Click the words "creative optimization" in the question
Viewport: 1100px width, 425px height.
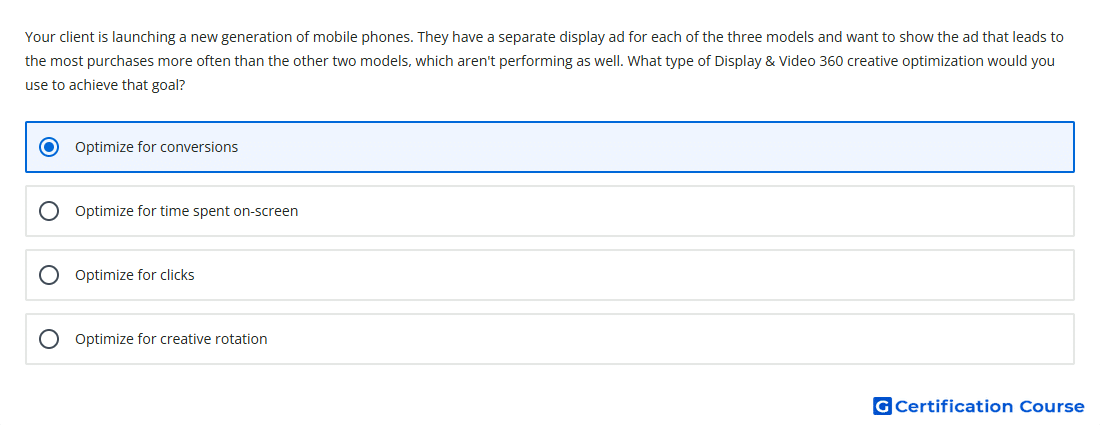(x=911, y=61)
